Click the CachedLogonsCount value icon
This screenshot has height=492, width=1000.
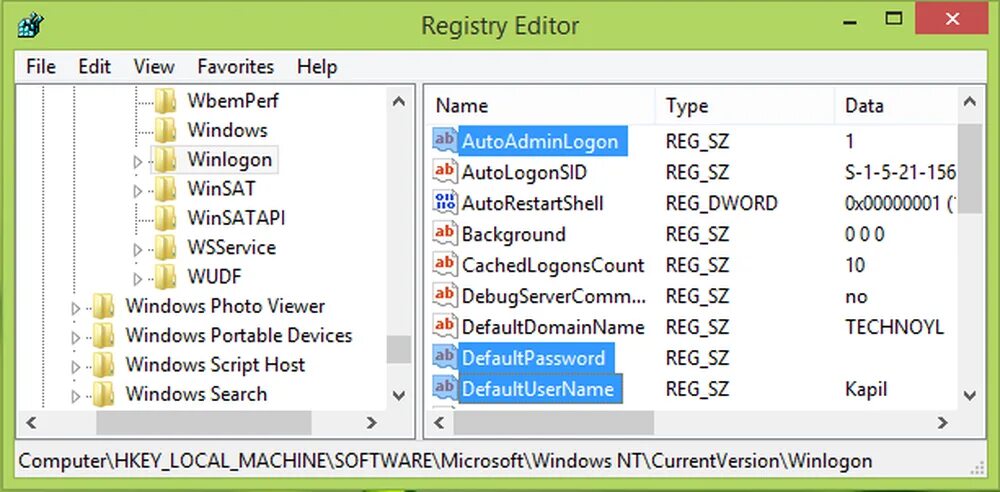coord(445,265)
